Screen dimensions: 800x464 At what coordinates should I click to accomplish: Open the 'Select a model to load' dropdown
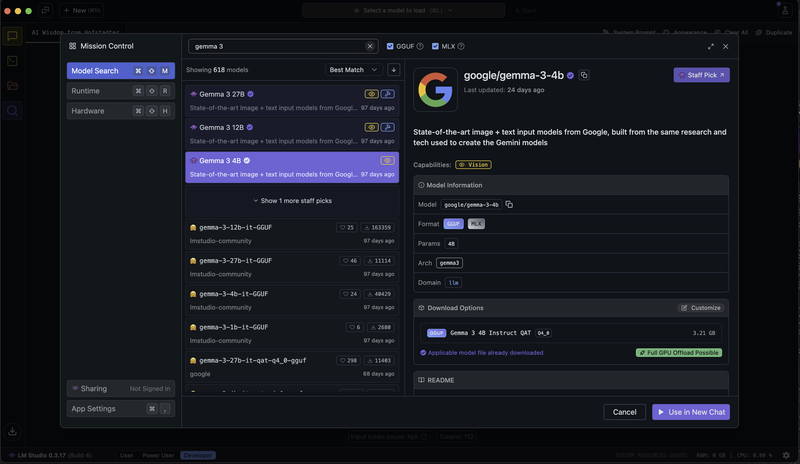click(403, 10)
